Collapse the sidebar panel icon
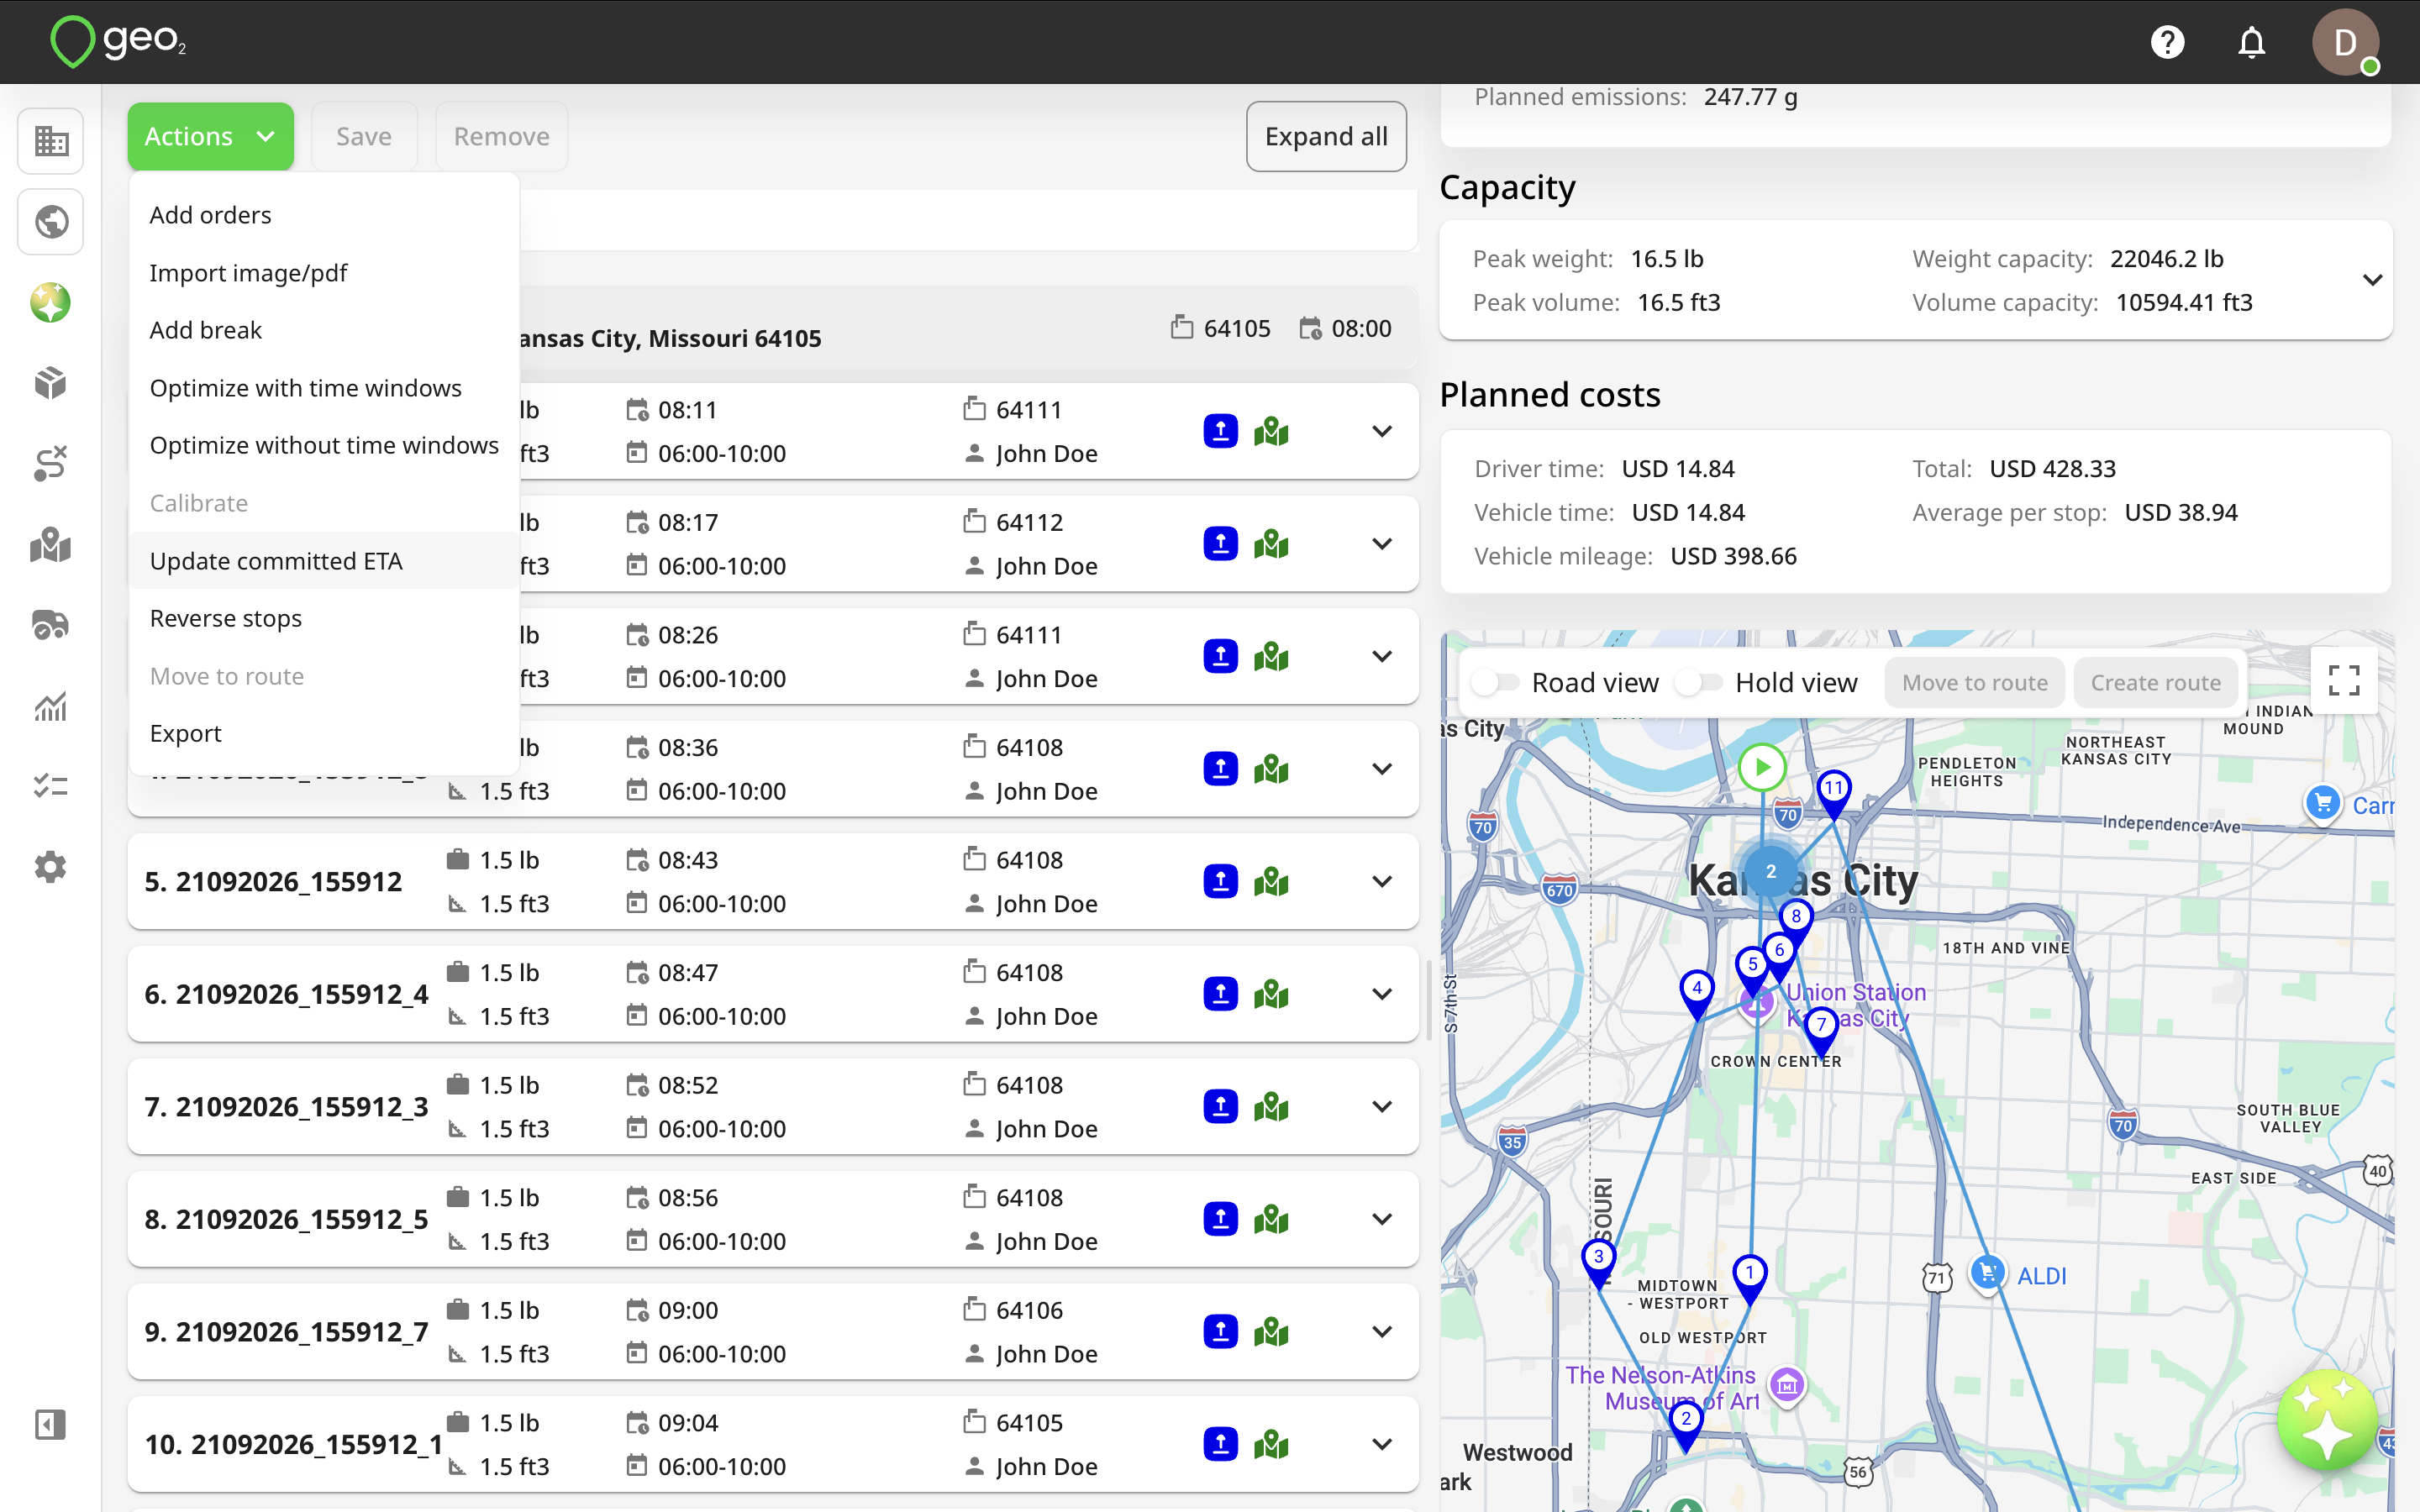The height and width of the screenshot is (1512, 2420). [x=50, y=1424]
